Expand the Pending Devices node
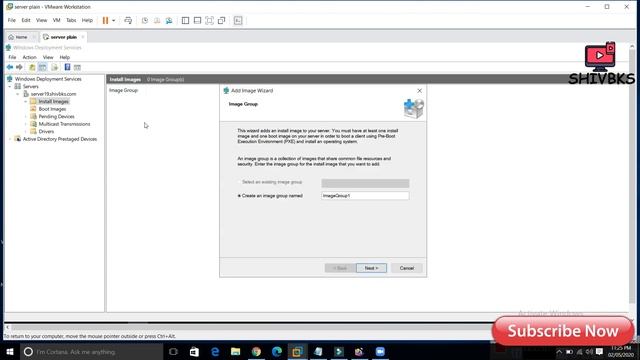Image resolution: width=640 pixels, height=360 pixels. 25,116
